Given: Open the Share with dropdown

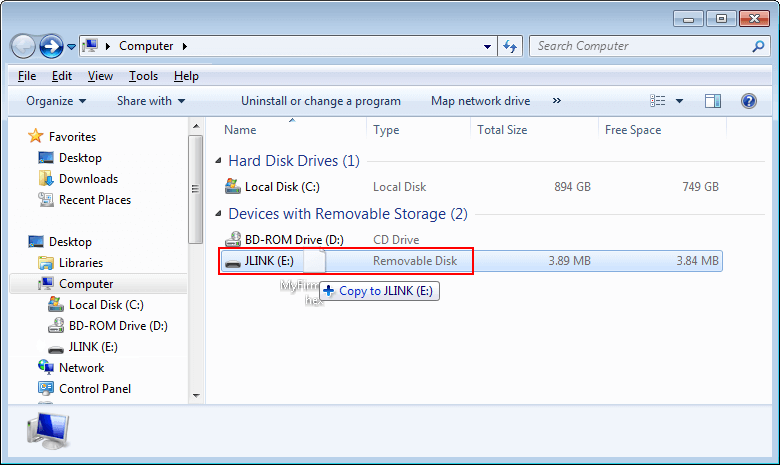Looking at the screenshot, I should 151,101.
